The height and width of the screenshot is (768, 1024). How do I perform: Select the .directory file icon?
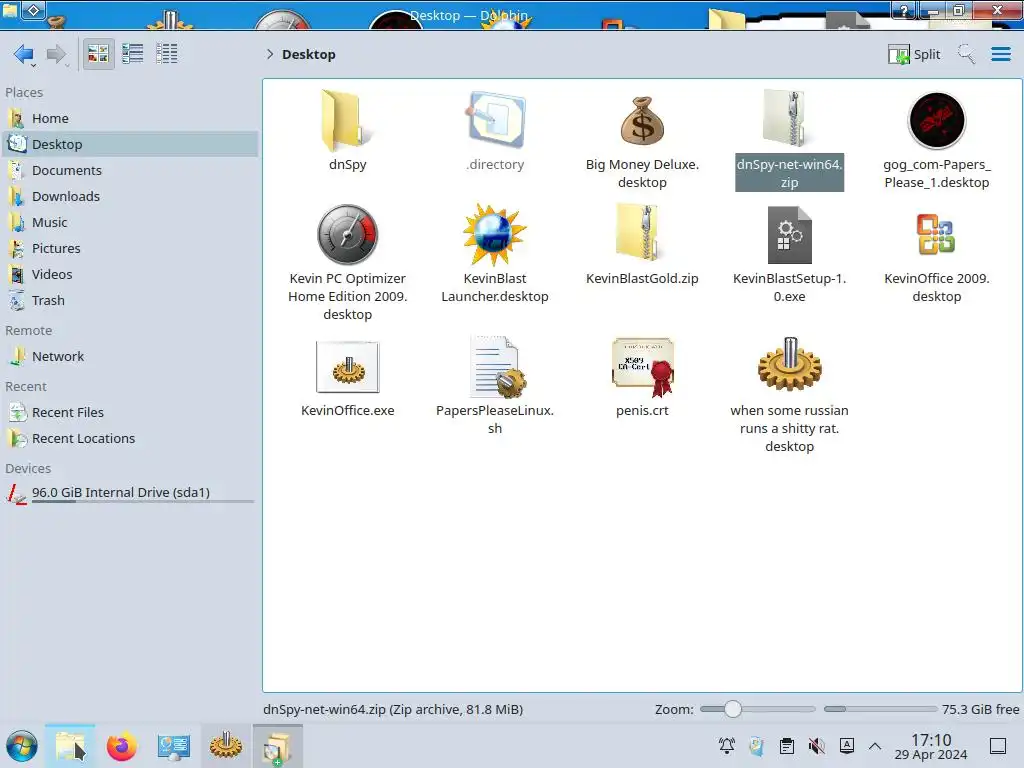pyautogui.click(x=495, y=120)
